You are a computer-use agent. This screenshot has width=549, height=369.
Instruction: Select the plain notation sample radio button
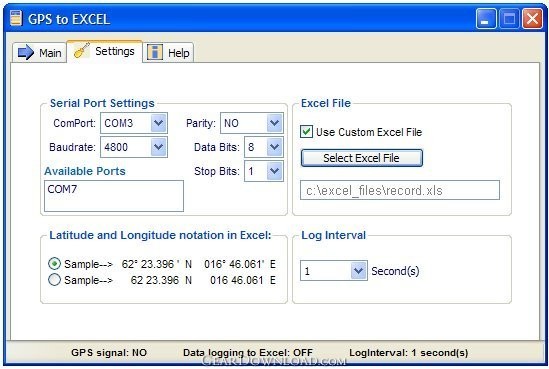click(x=54, y=280)
